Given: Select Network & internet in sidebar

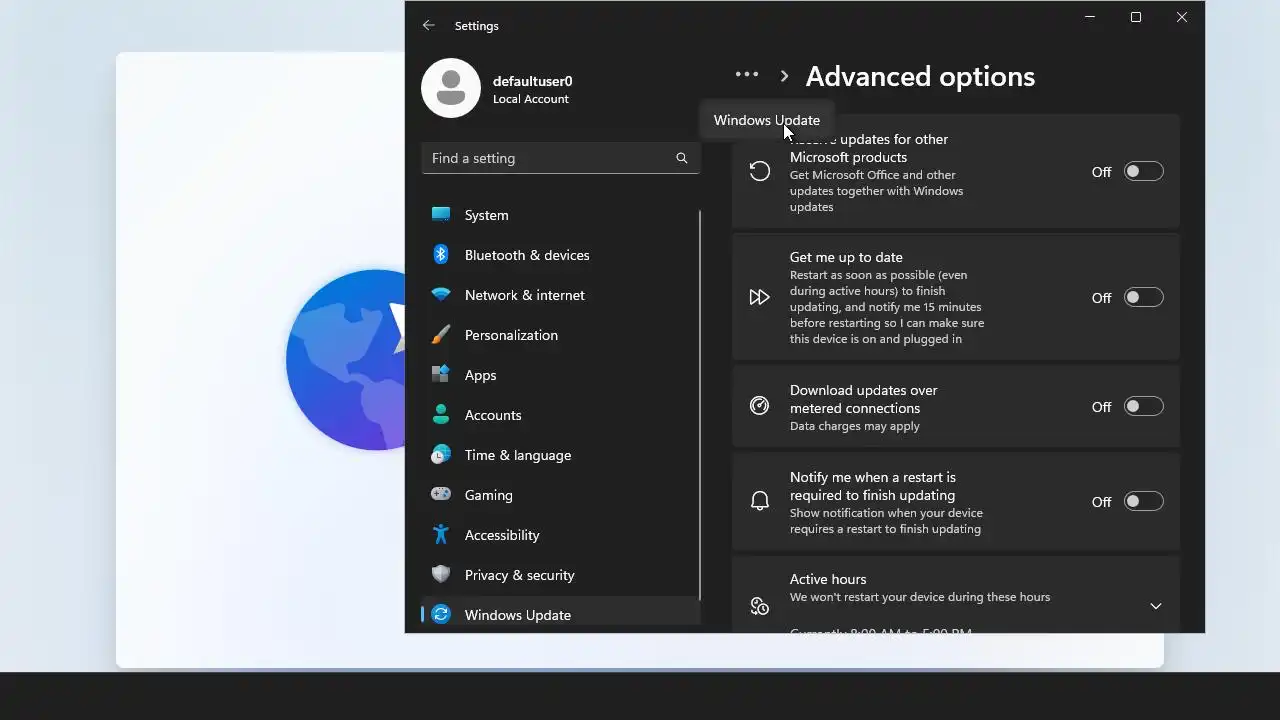Looking at the screenshot, I should coord(561,295).
